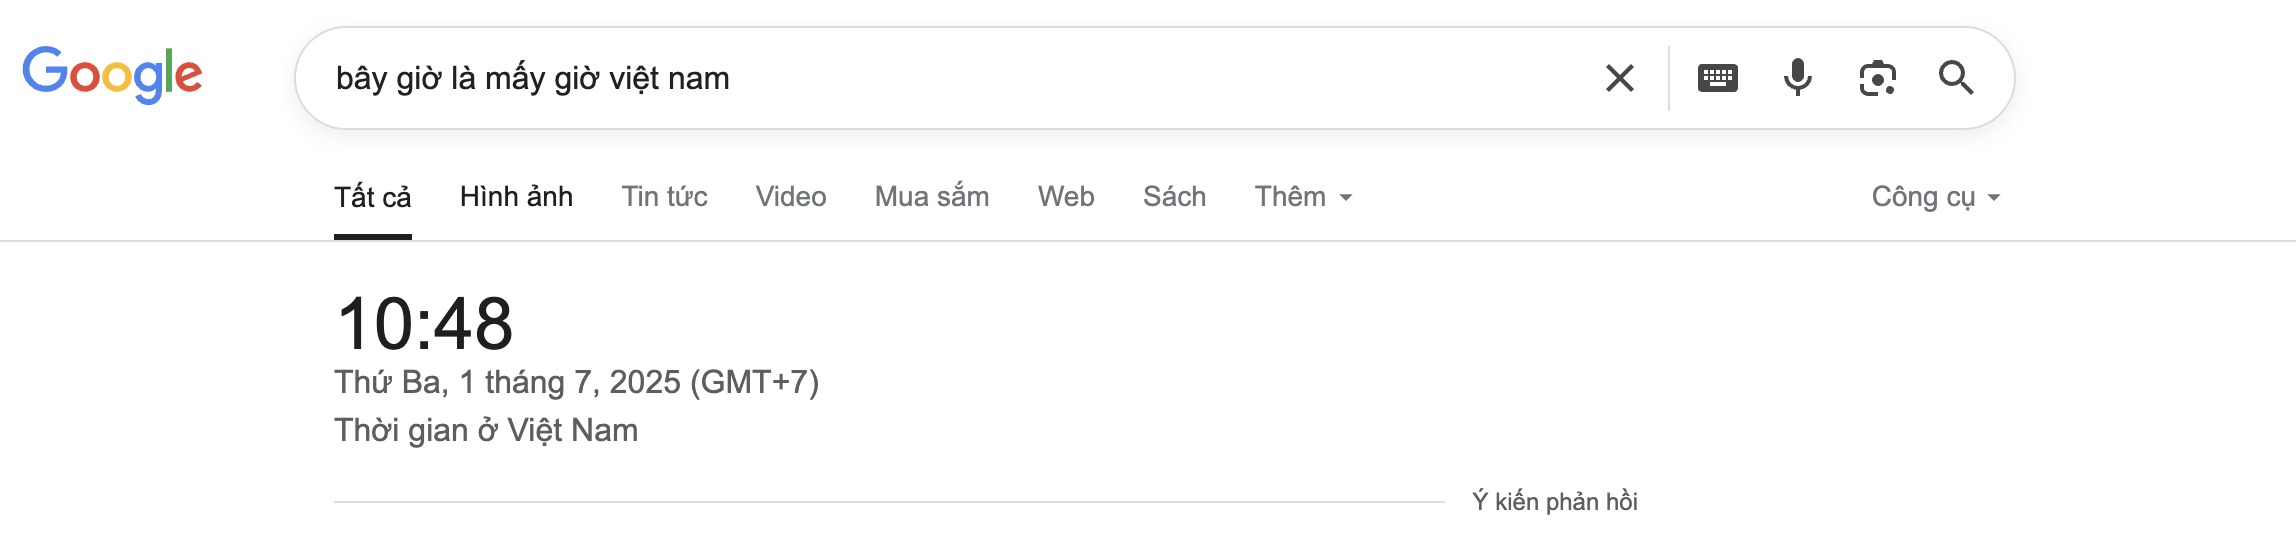Switch to the Tin tức tab

[x=664, y=197]
